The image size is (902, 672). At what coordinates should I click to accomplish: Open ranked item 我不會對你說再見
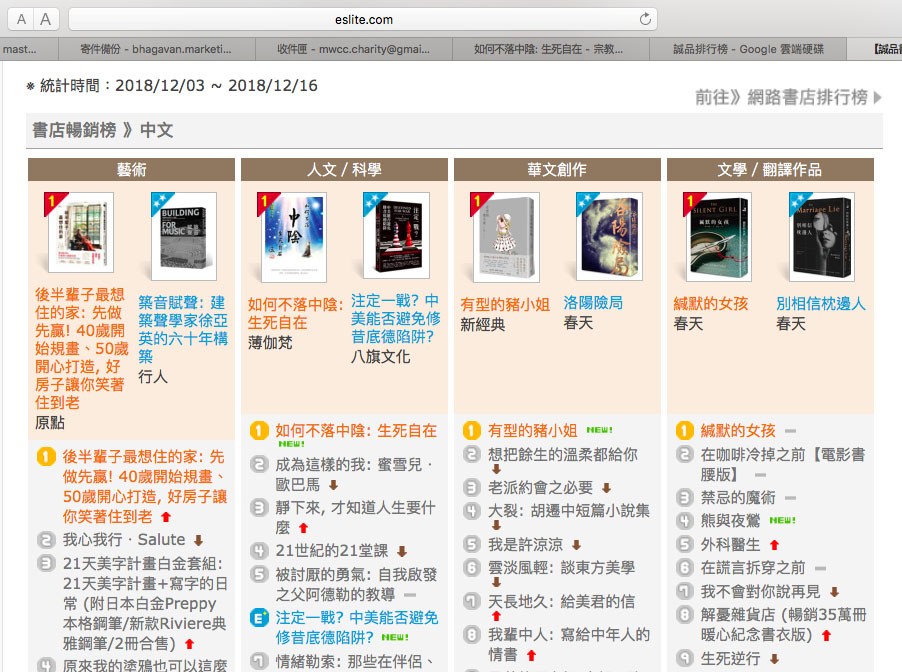click(x=760, y=591)
